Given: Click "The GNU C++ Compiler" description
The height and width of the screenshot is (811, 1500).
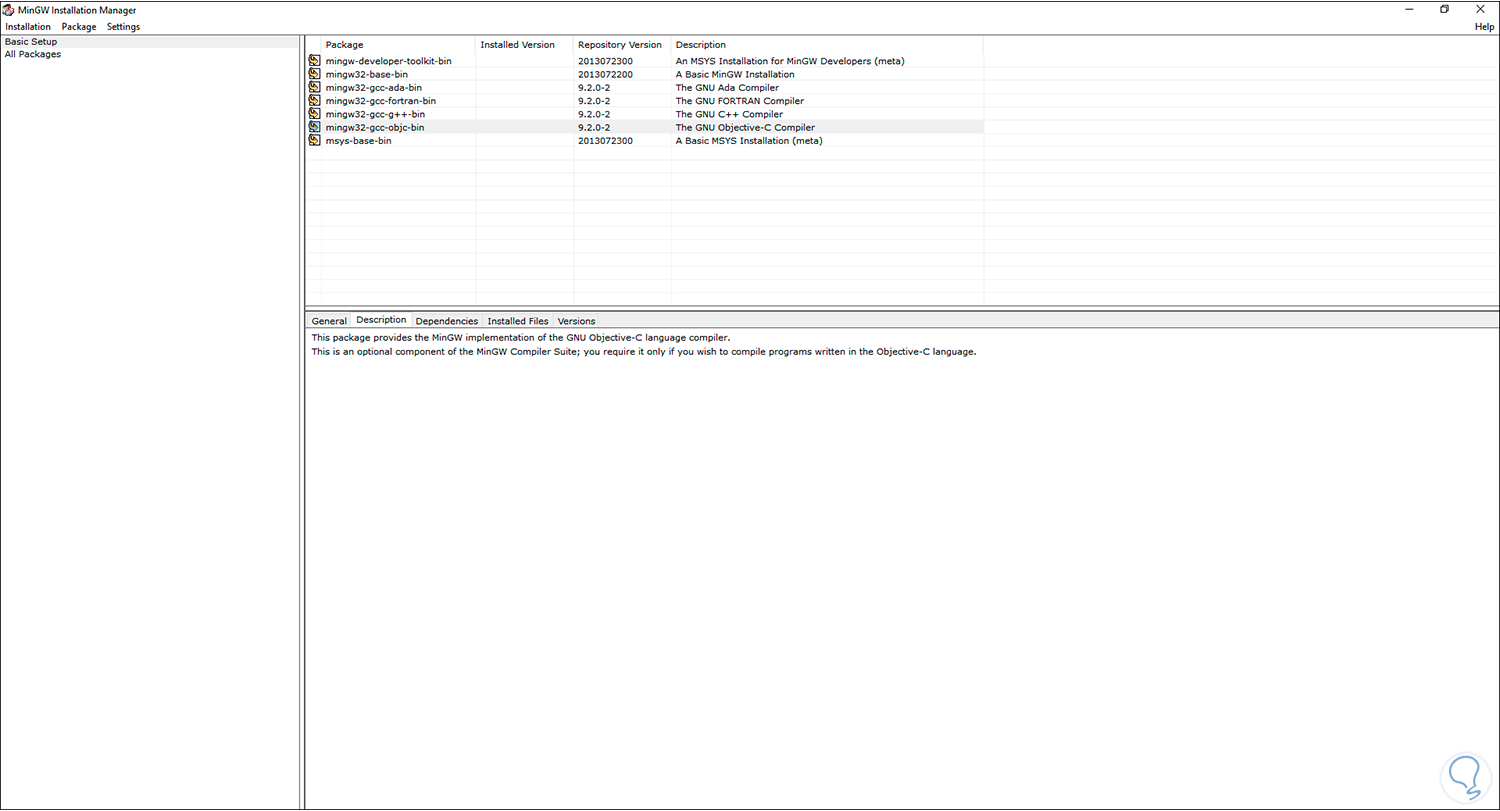Looking at the screenshot, I should click(729, 114).
